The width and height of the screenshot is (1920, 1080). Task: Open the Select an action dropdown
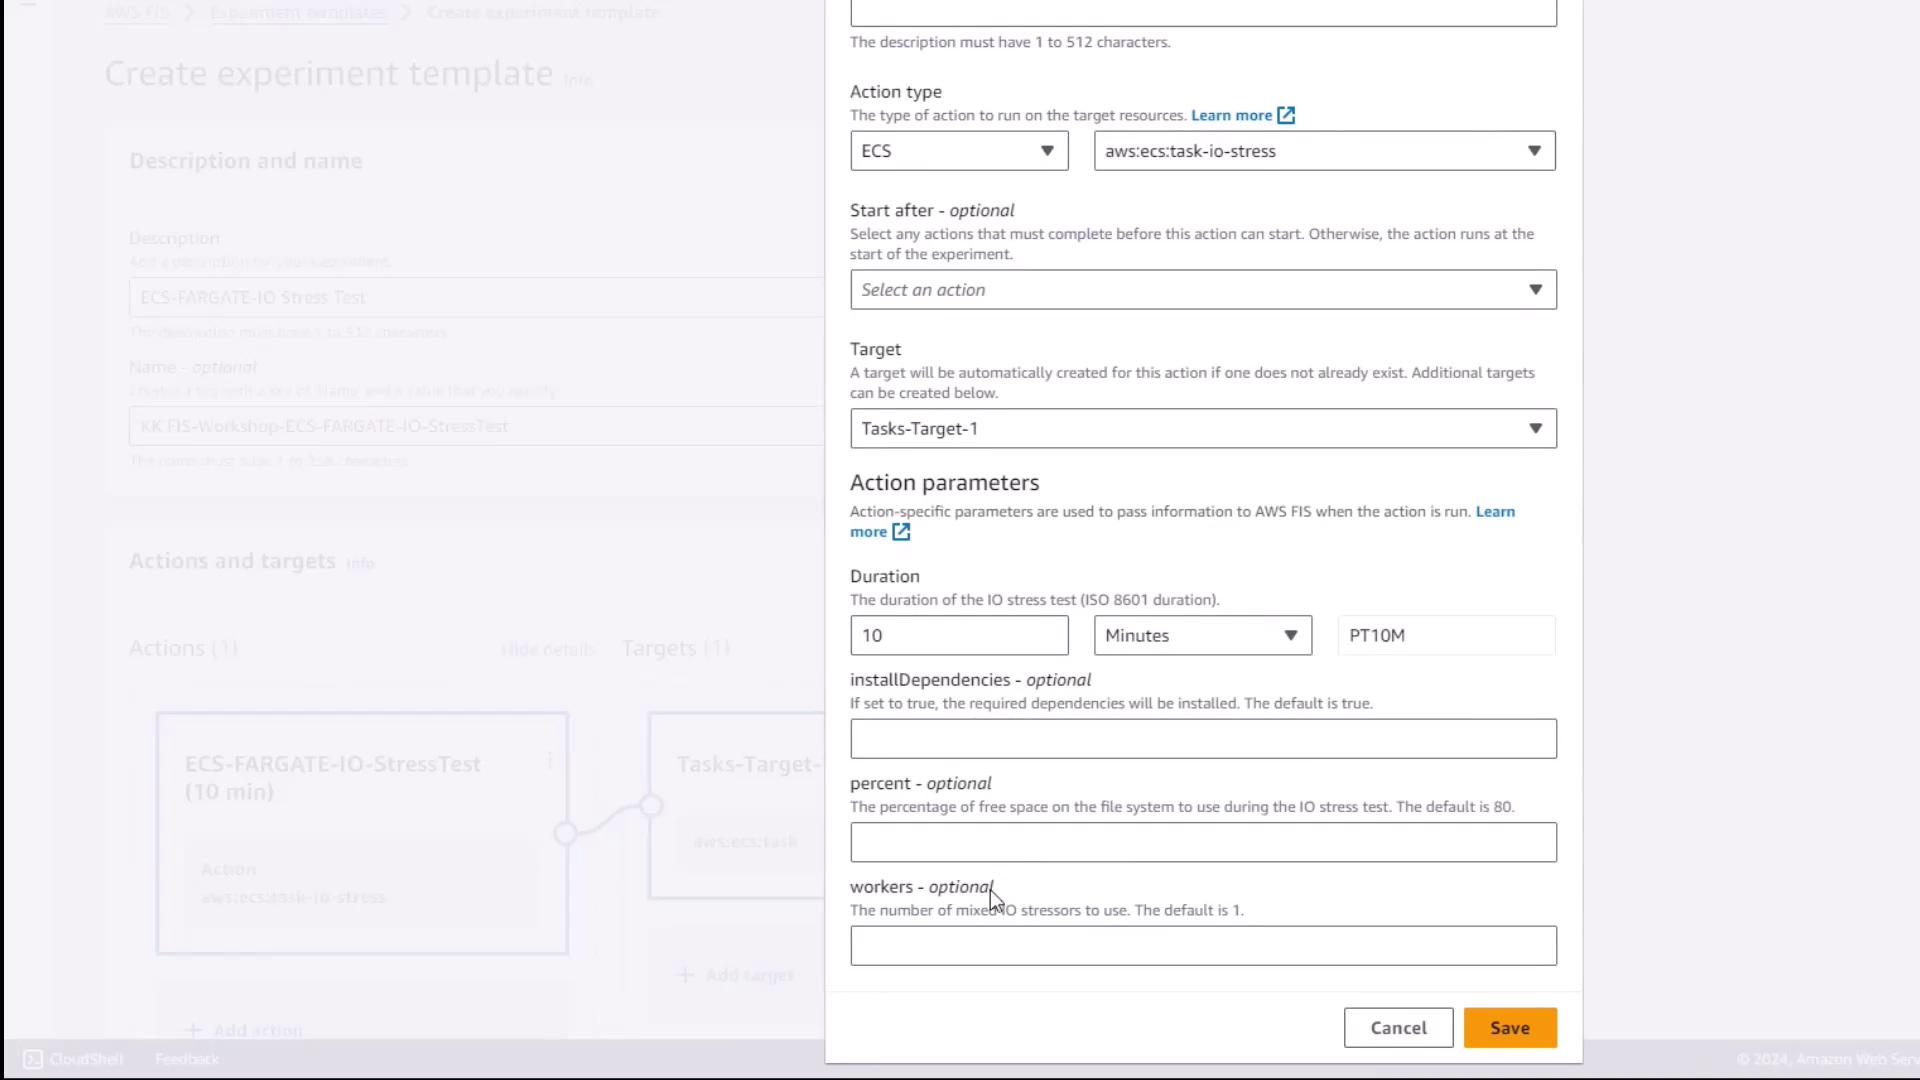[1202, 290]
